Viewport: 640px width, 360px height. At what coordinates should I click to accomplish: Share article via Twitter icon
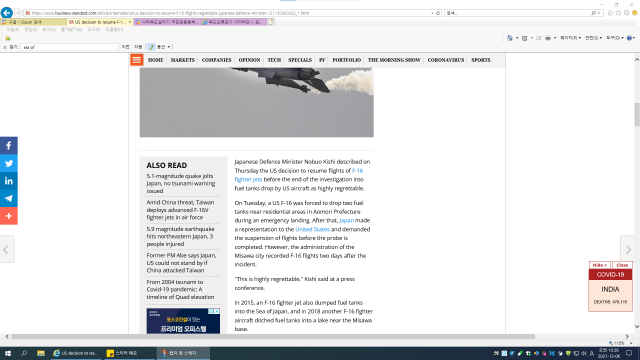[9, 163]
